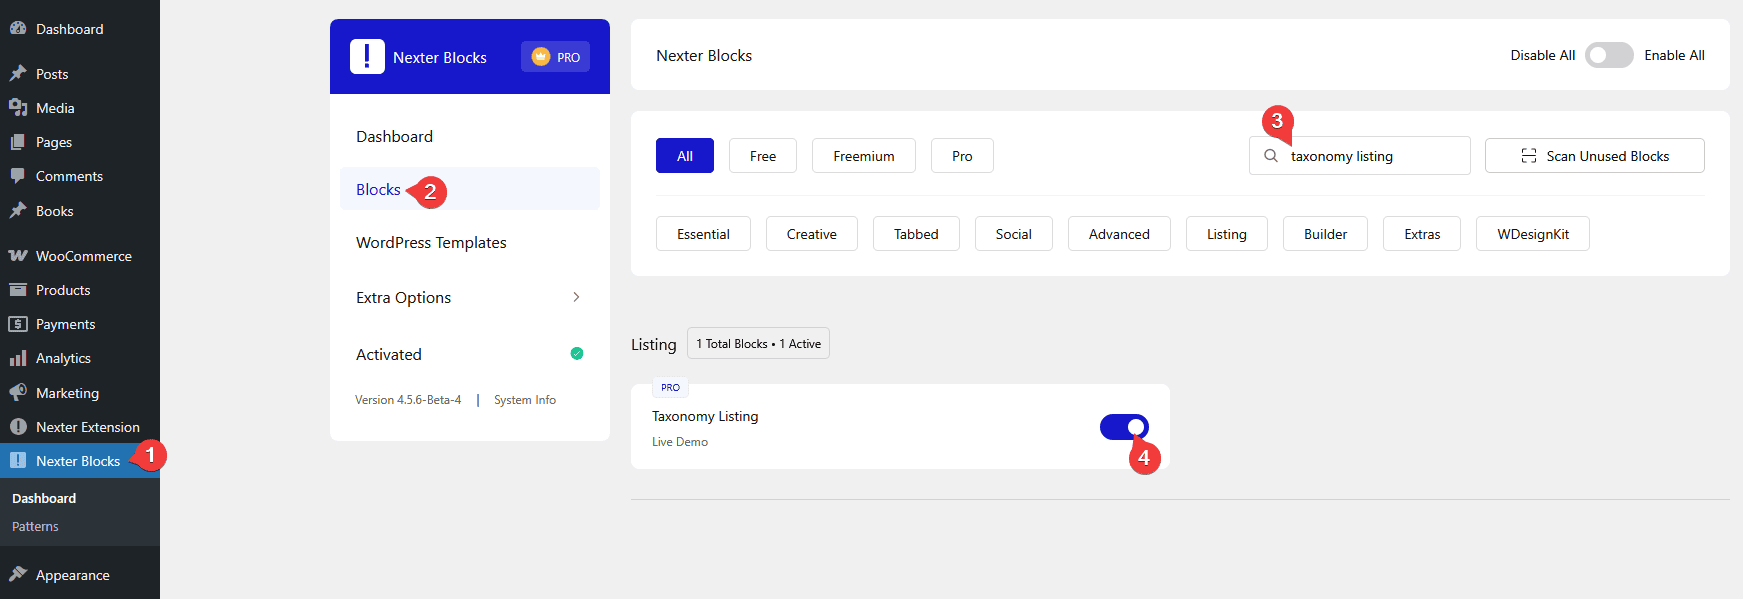This screenshot has width=1743, height=599.
Task: Click the Marketing megaphone icon
Action: (18, 393)
